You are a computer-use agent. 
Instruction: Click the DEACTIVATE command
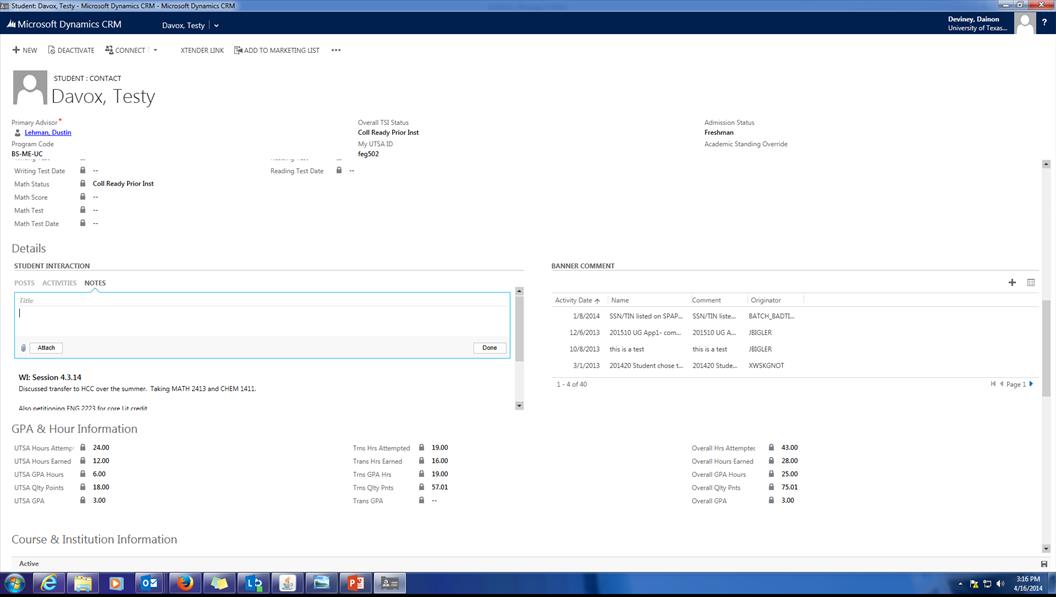tap(70, 50)
